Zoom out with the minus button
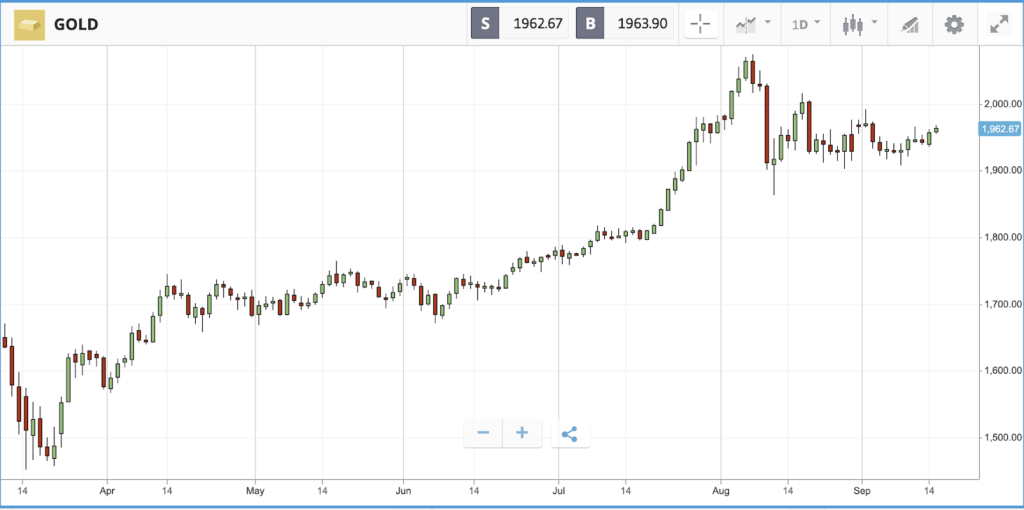Image resolution: width=1024 pixels, height=510 pixels. (x=483, y=433)
